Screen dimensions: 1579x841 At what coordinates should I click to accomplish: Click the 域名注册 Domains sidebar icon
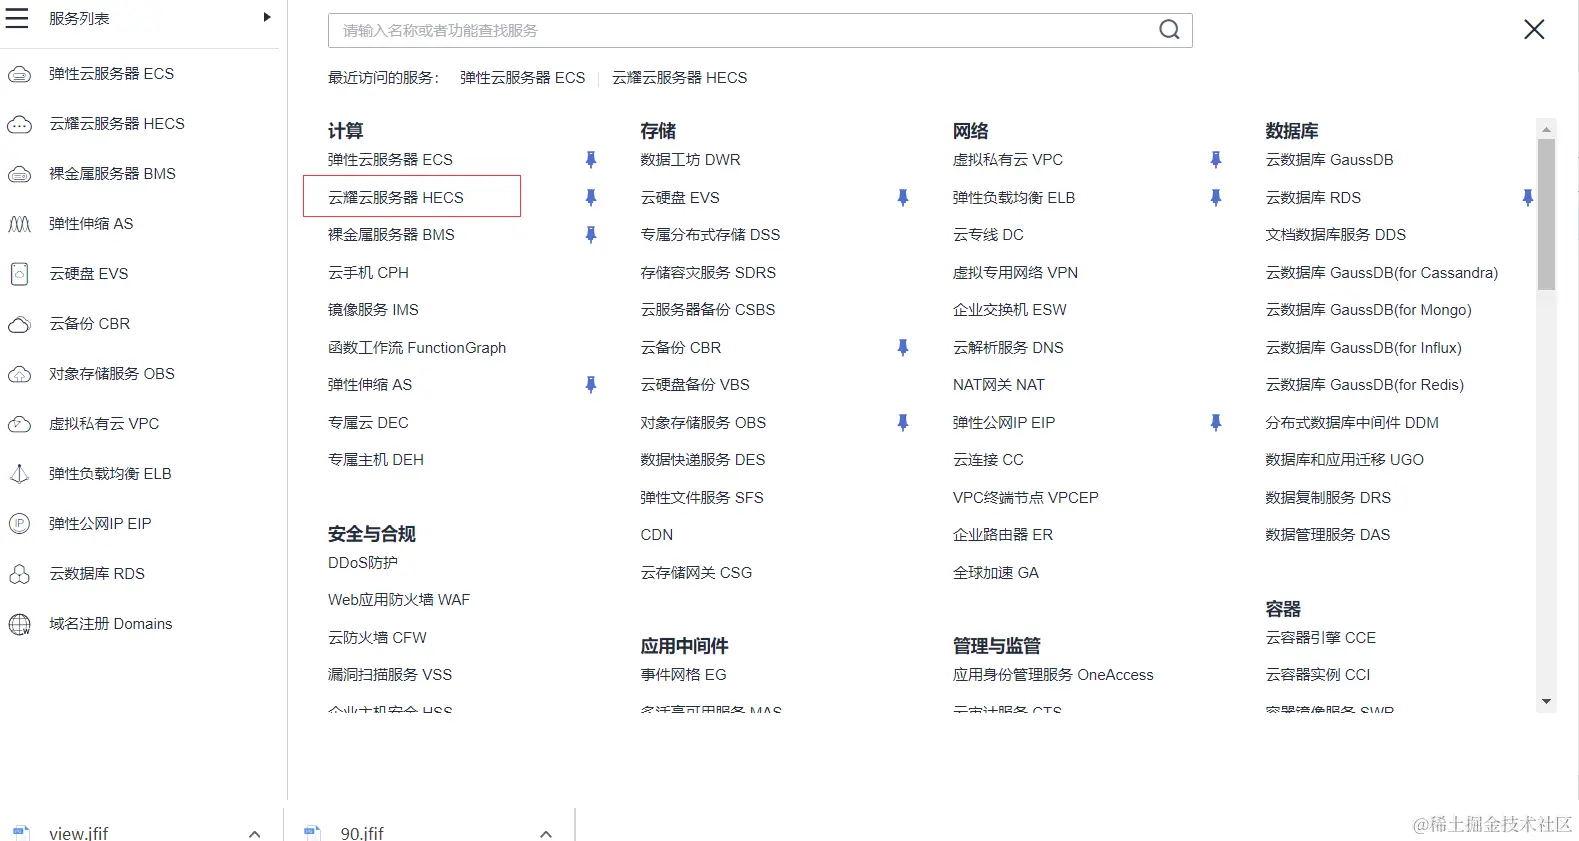(19, 624)
